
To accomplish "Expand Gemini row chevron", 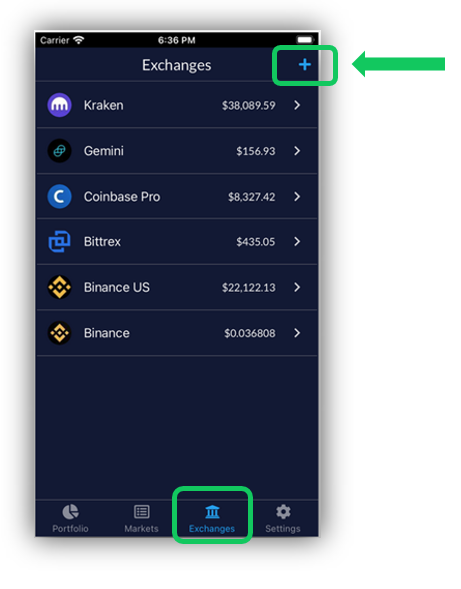I will tap(297, 151).
